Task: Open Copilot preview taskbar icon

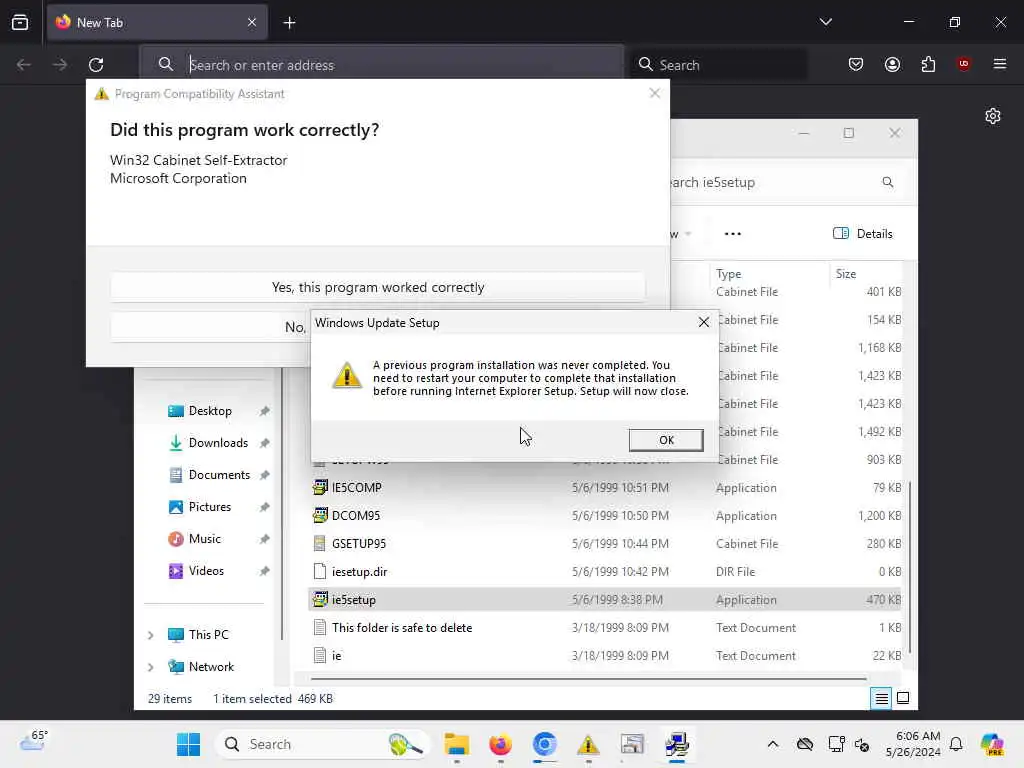Action: click(992, 744)
